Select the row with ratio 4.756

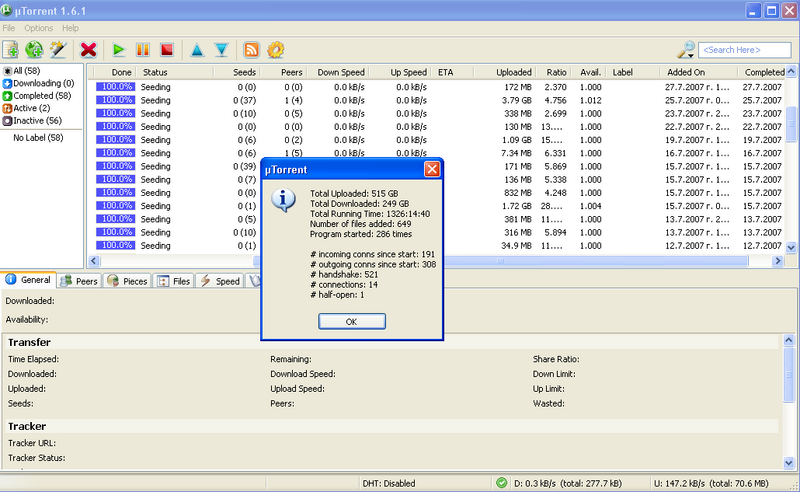[439, 100]
